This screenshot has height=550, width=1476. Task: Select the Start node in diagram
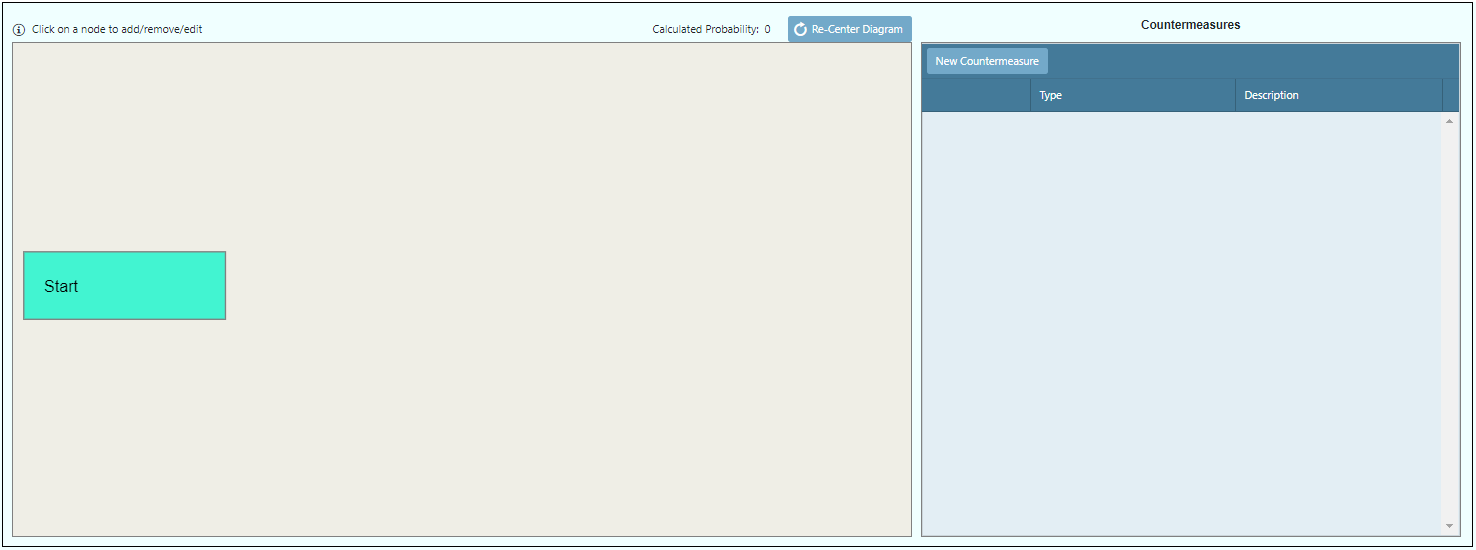point(125,286)
